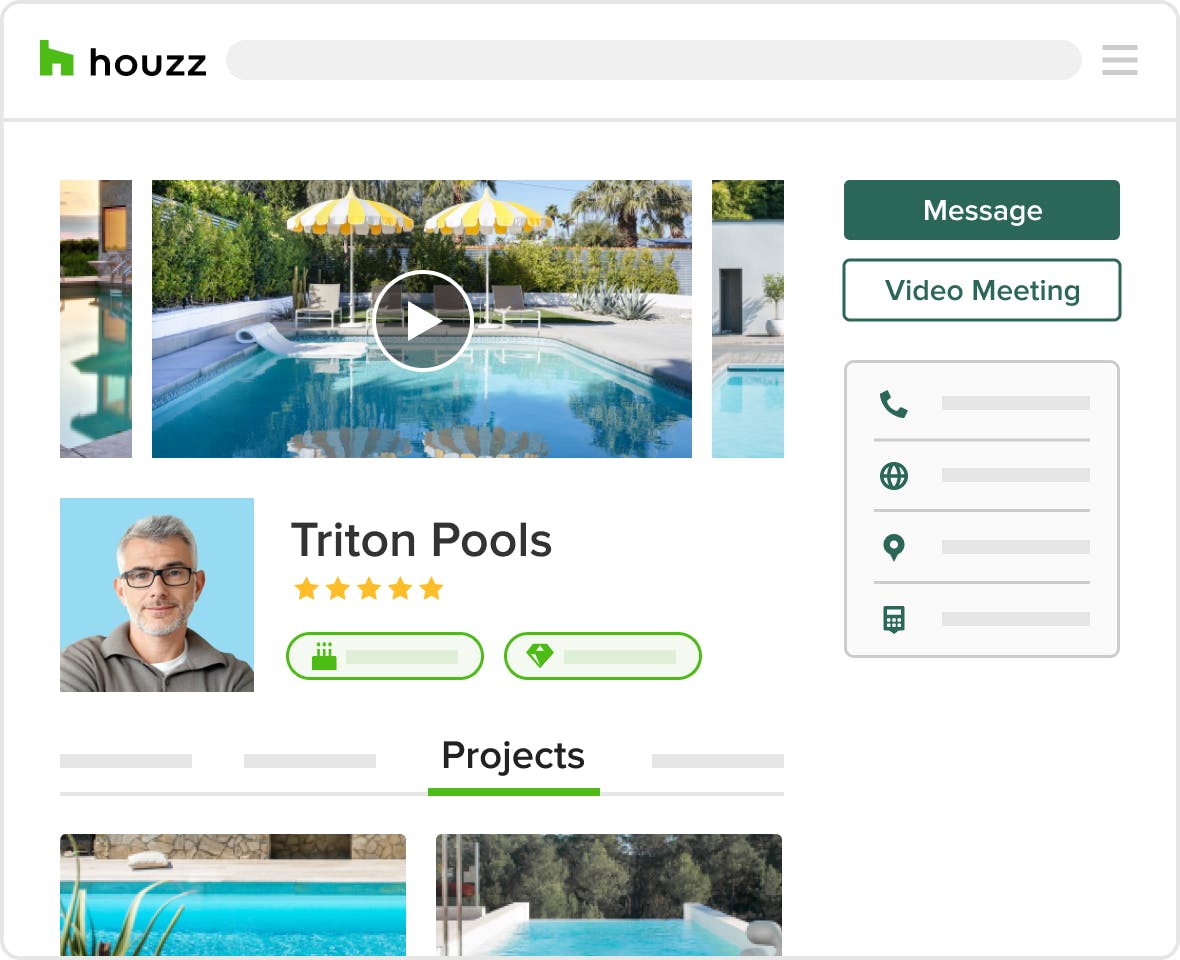Select the Projects tab
Viewport: 1180px width, 960px height.
click(x=513, y=755)
